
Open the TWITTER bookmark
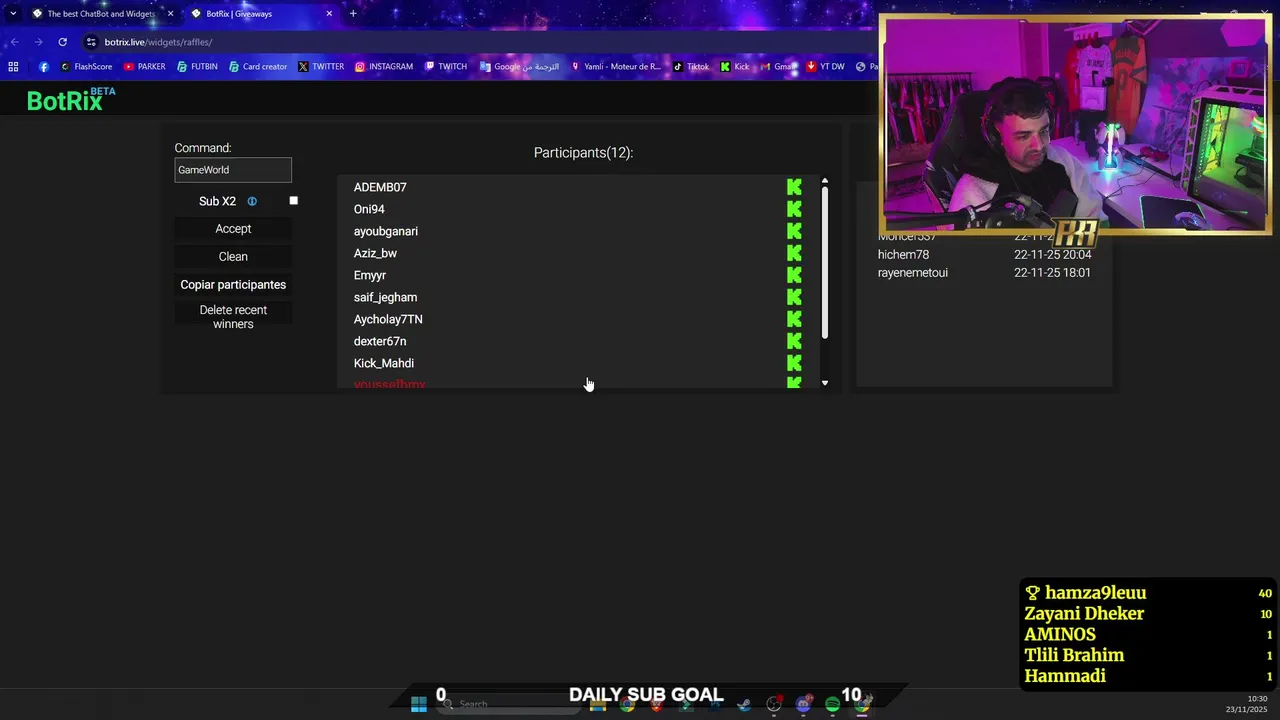[x=321, y=67]
